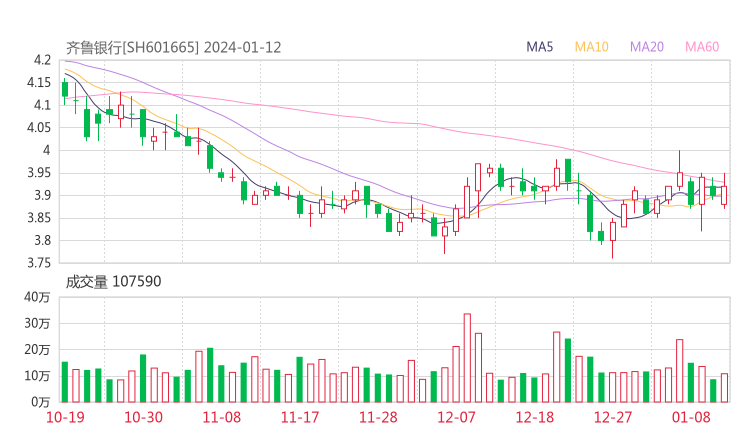Screen dimensions: 740x440
Task: Click the 0万 volume axis label
Action: coord(41,402)
